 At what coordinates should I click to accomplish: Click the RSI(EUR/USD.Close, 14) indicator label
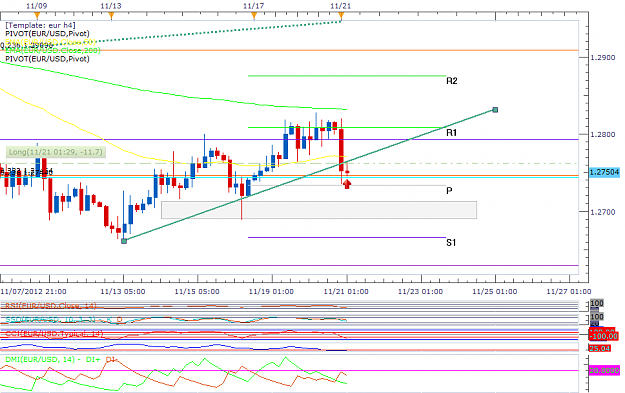click(51, 306)
